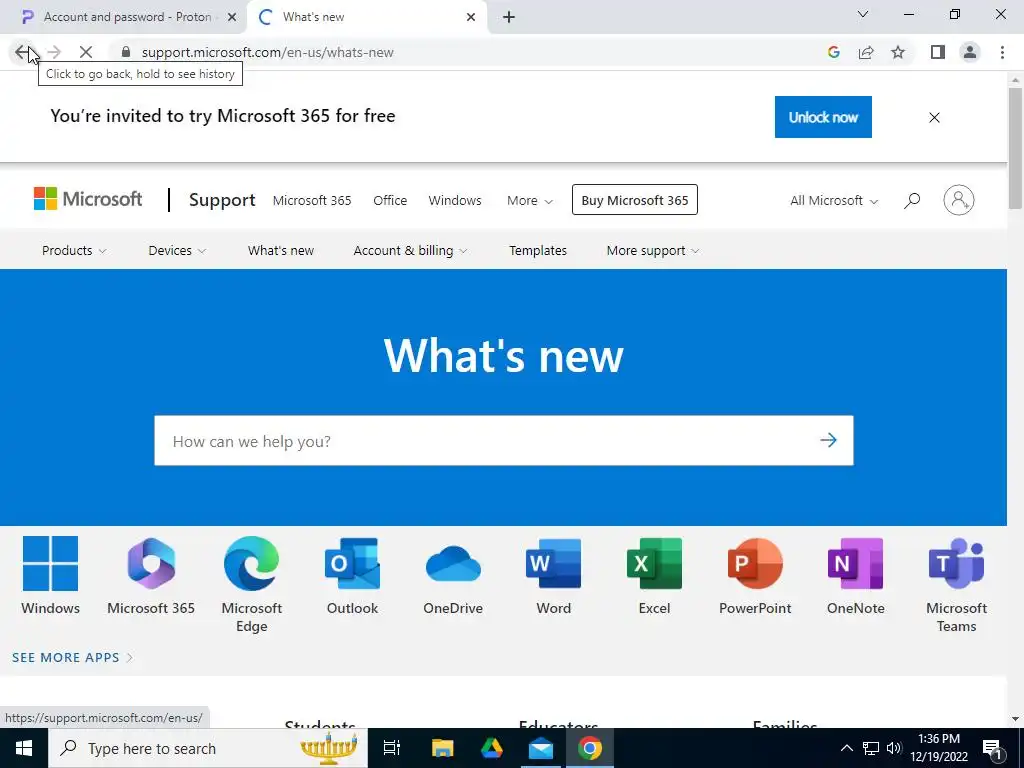Click the Chrome profile icon
Screen dimensions: 1024x768
click(970, 52)
